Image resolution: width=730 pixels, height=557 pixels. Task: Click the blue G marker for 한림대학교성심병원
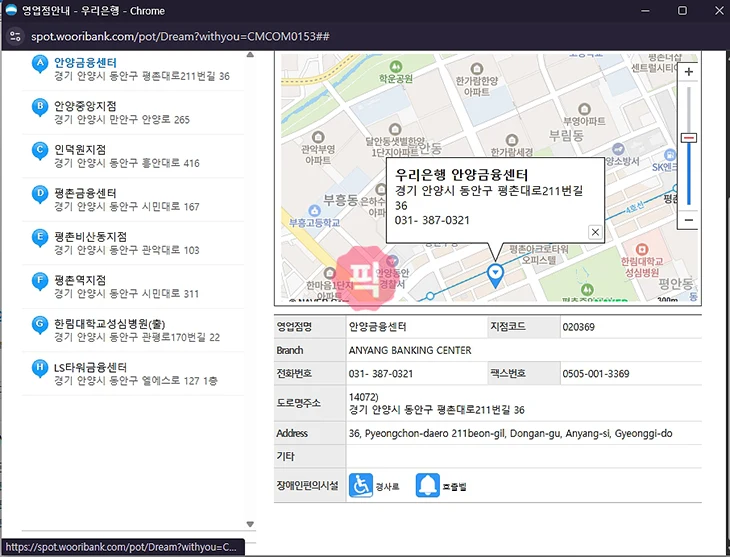click(40, 325)
